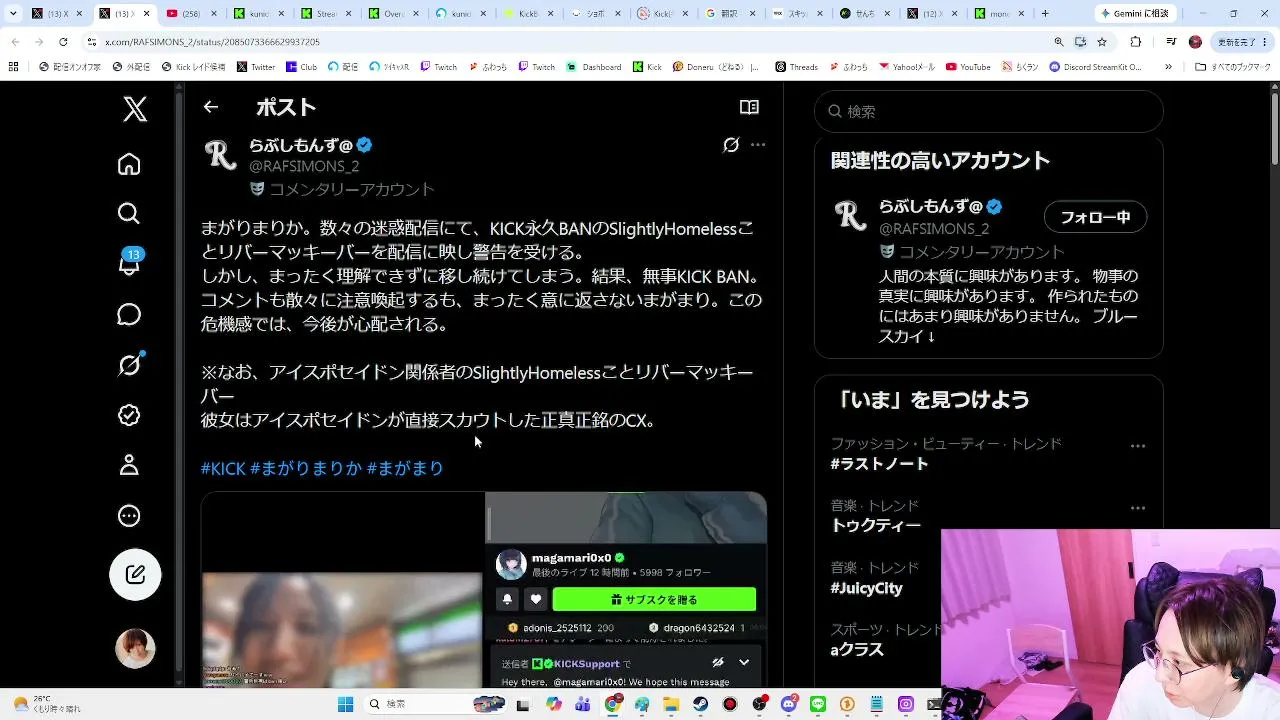Open the #まがまり hashtag

pos(405,468)
